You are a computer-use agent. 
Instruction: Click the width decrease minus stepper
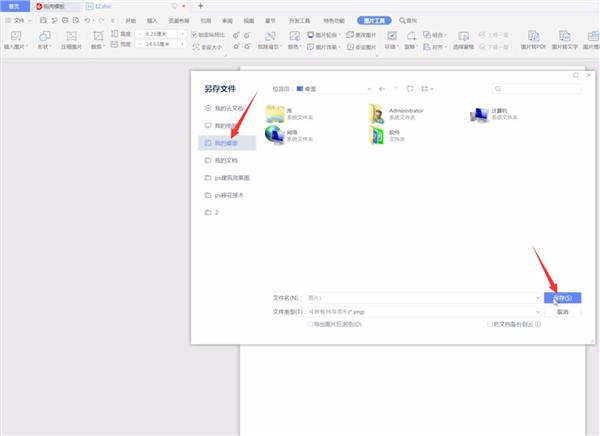point(140,44)
